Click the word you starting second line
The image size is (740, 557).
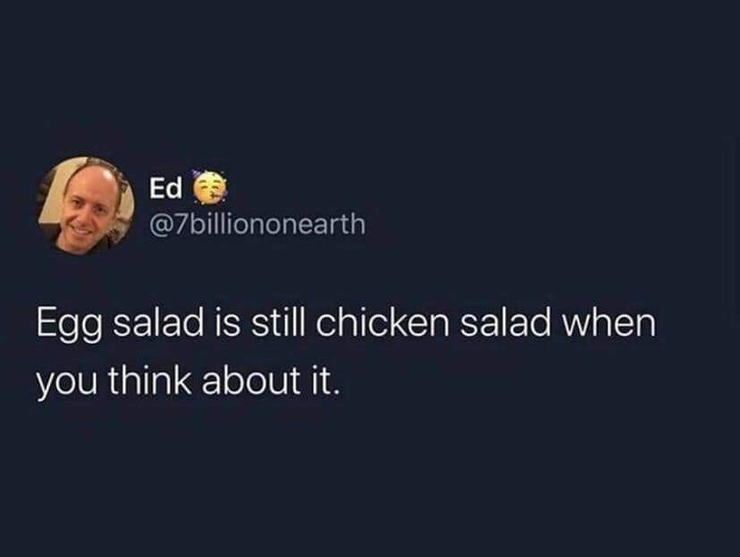[x=67, y=383]
